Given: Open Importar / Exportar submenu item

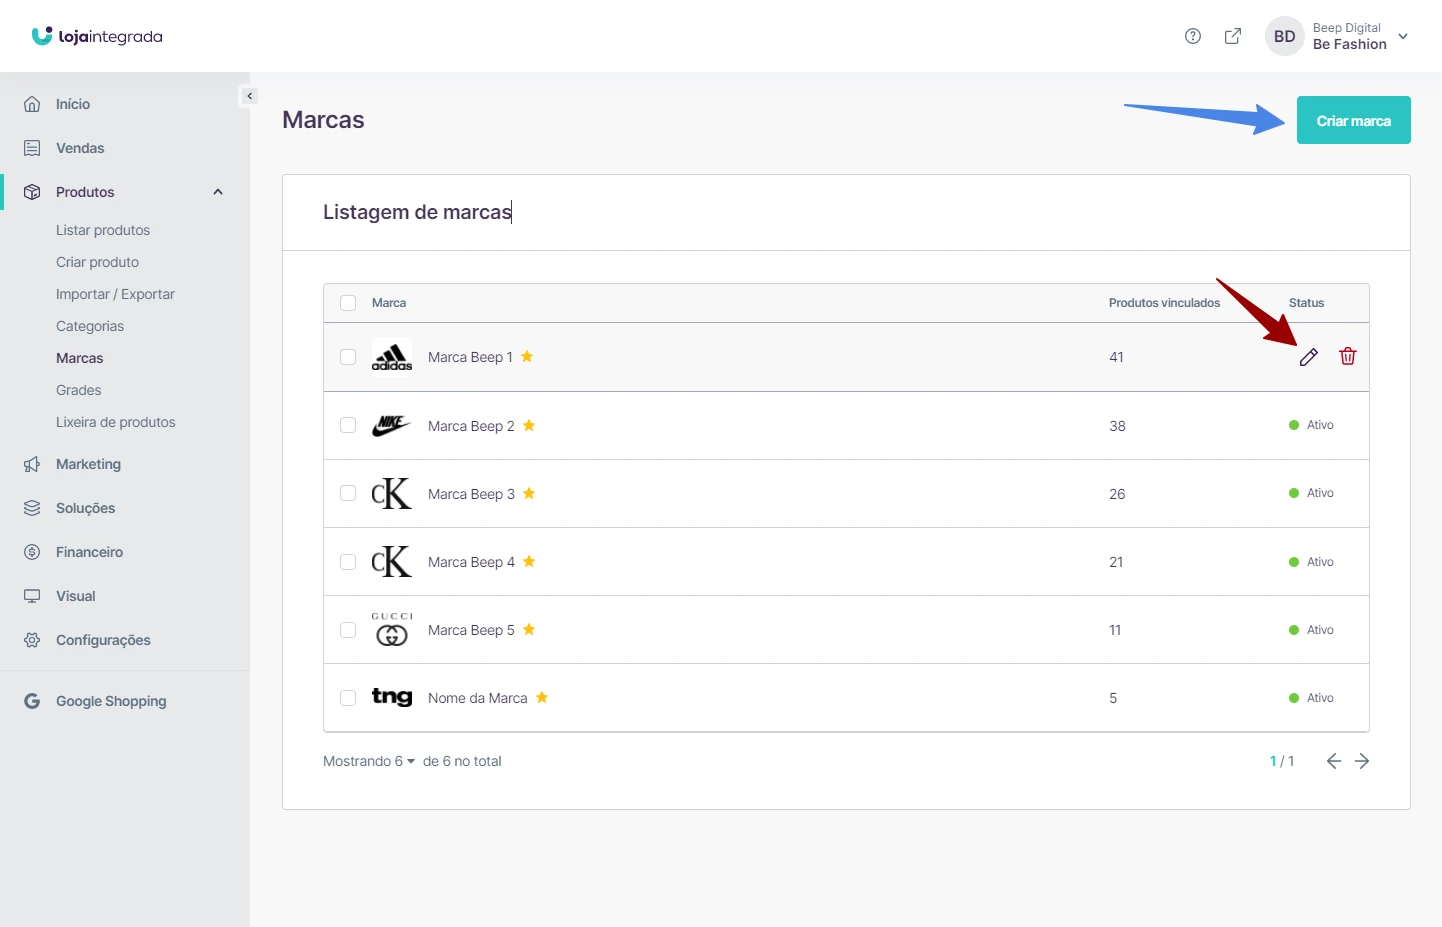Looking at the screenshot, I should 115,294.
